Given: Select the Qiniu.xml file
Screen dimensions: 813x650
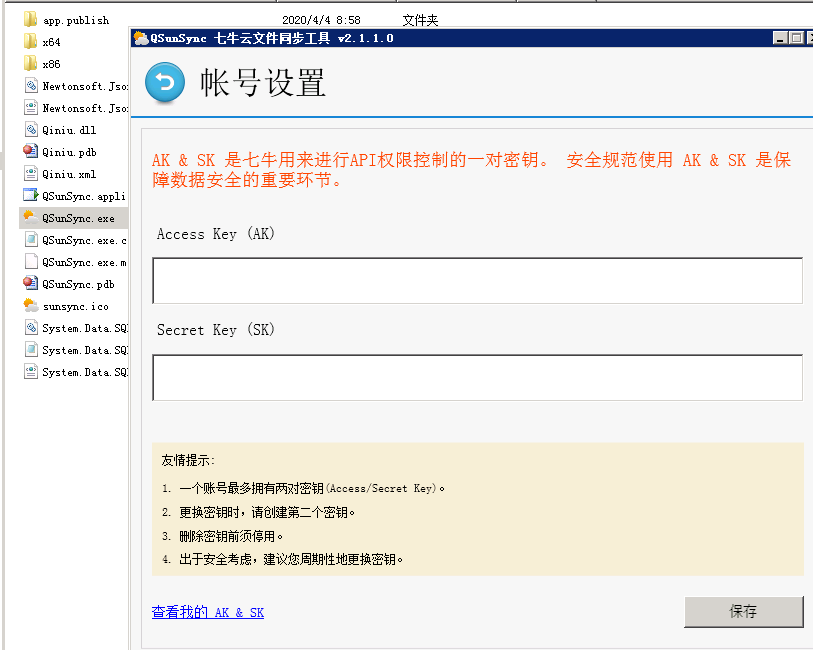Looking at the screenshot, I should (68, 174).
